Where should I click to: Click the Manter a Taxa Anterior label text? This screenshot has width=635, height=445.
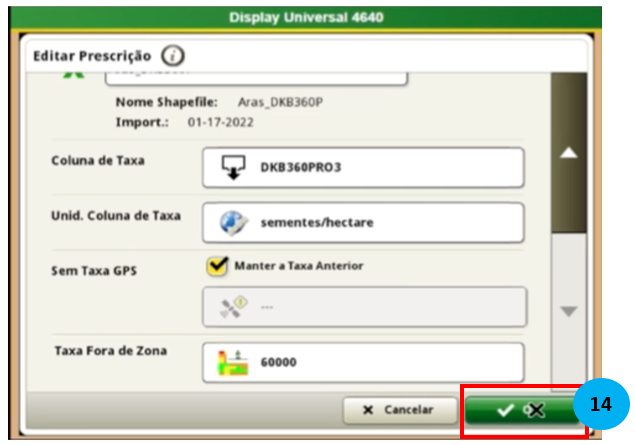[x=298, y=266]
